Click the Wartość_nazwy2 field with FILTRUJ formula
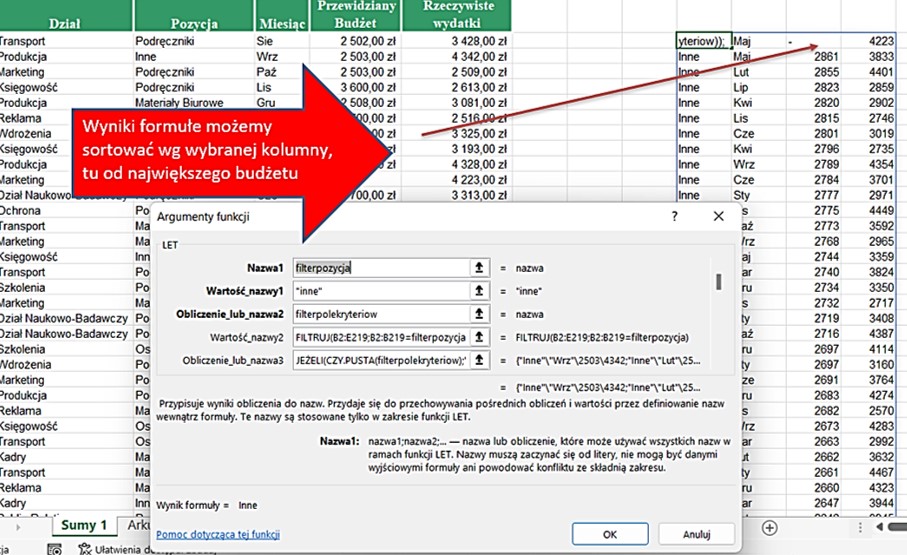This screenshot has width=907, height=555. (x=382, y=337)
